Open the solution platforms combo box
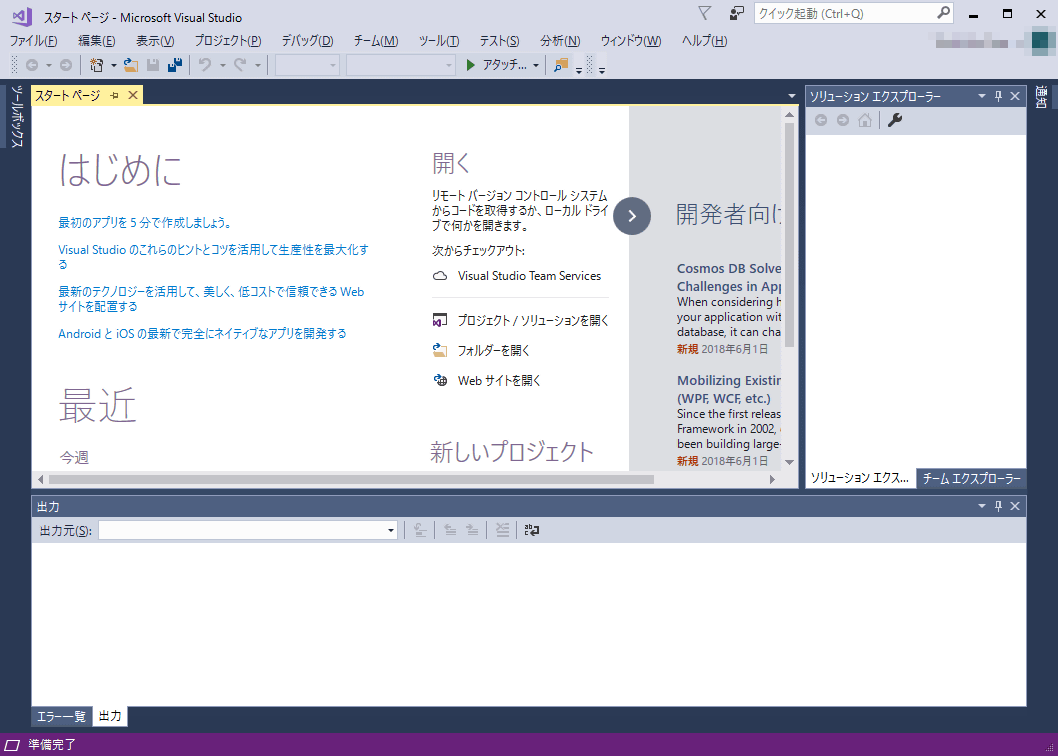This screenshot has height=756, width=1058. coord(401,65)
